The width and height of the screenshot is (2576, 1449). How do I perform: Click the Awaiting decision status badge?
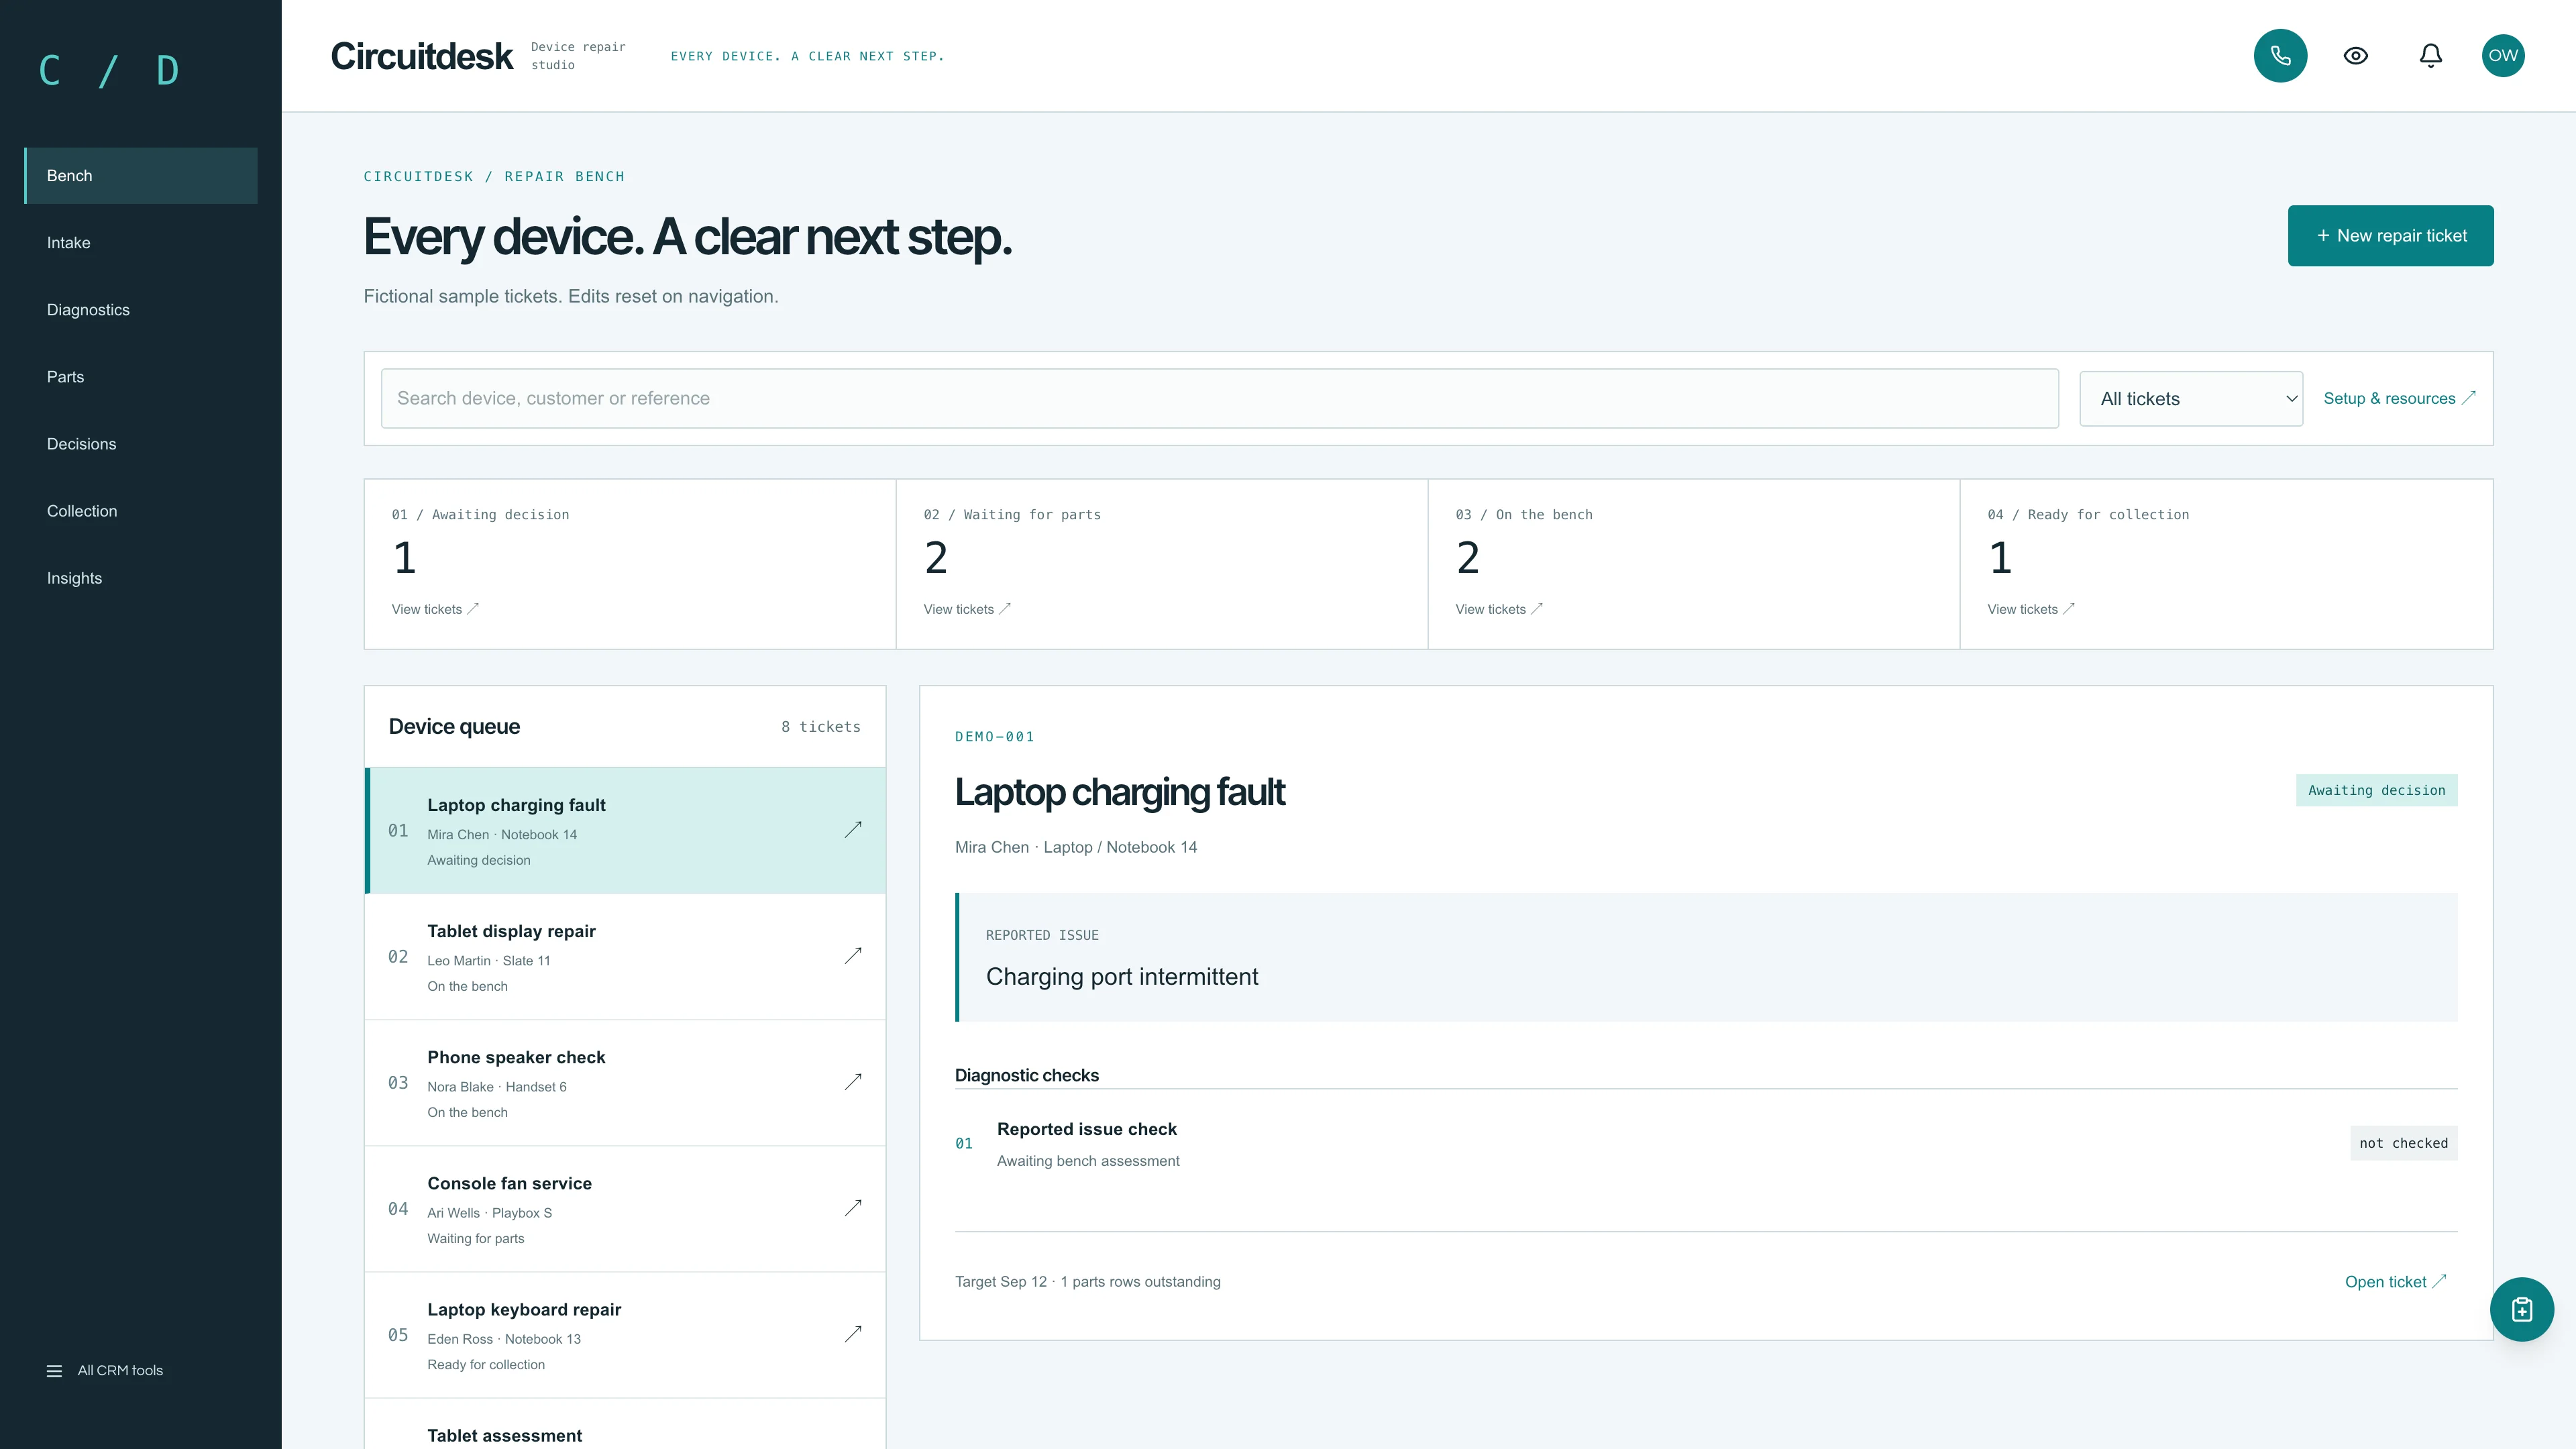[2376, 790]
